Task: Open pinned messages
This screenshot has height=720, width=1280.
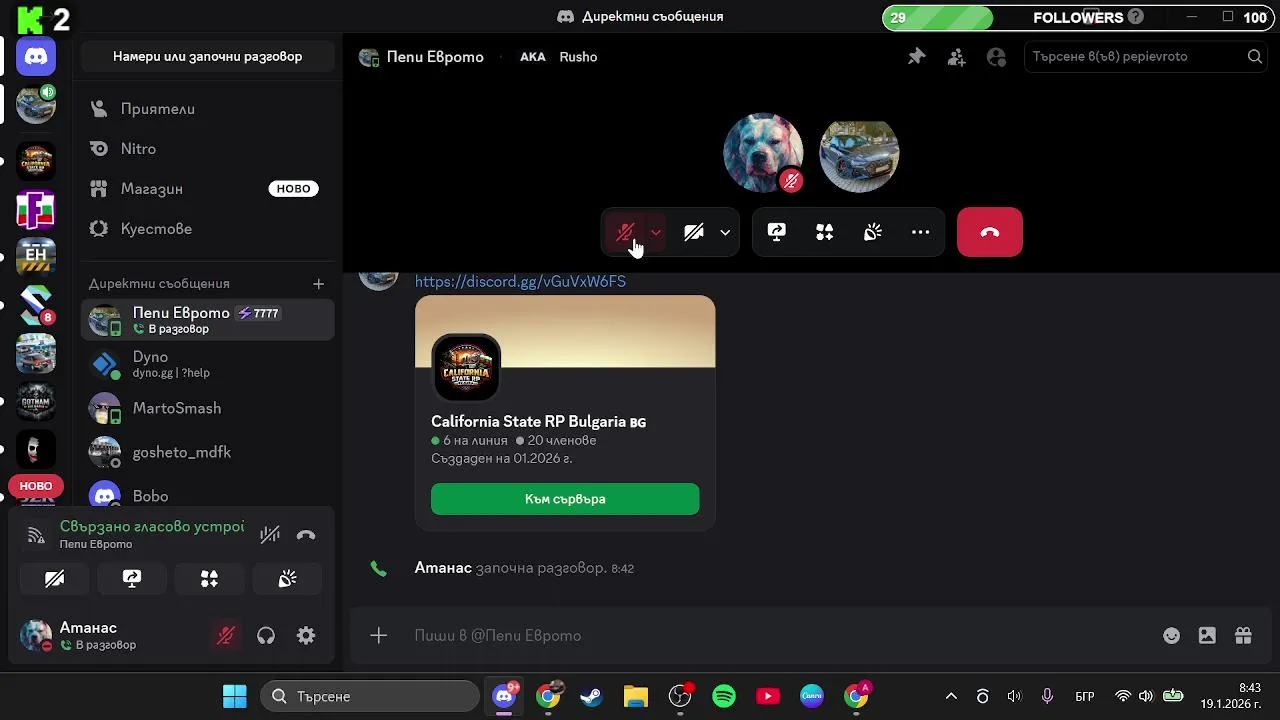Action: pos(916,57)
